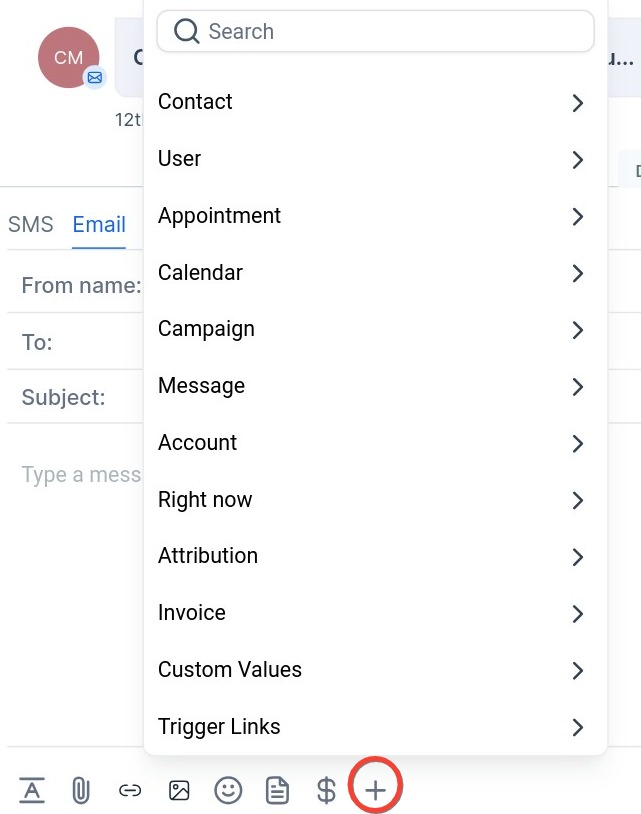Click the search magnifier icon
Screen dimensions: 641x814
pos(186,31)
